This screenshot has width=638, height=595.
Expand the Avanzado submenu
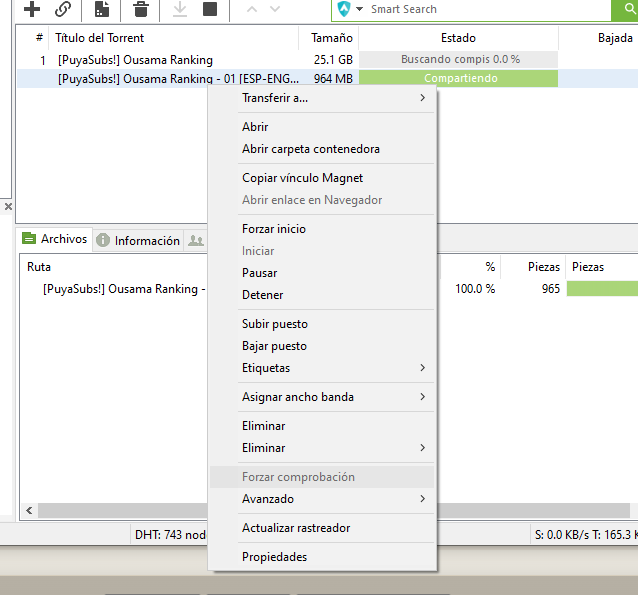322,499
